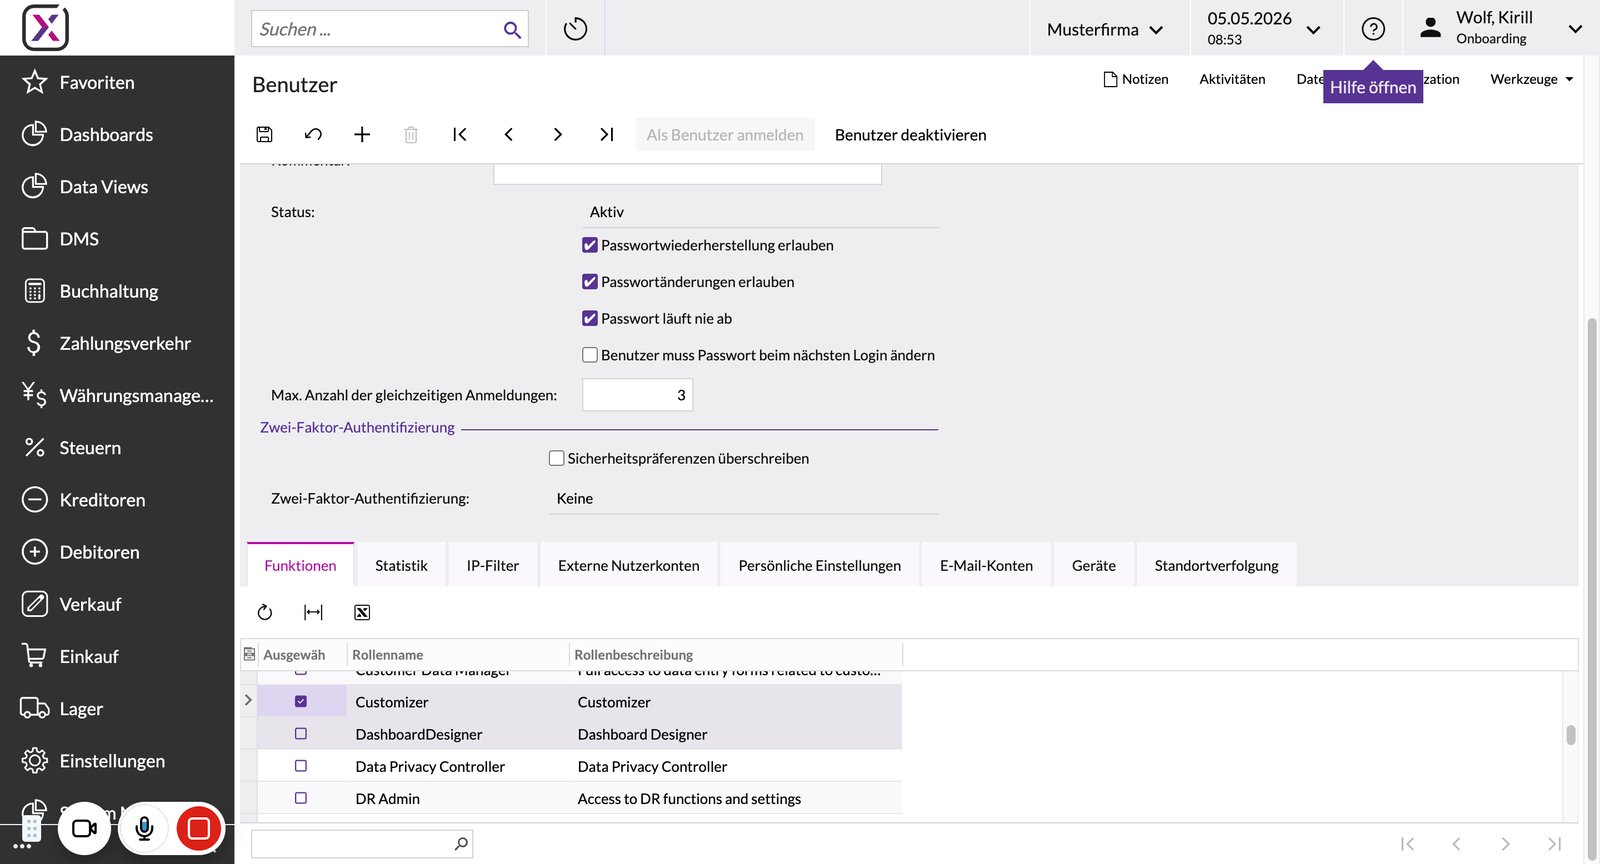Click the Rollenname column header
The width and height of the screenshot is (1600, 864).
point(457,655)
